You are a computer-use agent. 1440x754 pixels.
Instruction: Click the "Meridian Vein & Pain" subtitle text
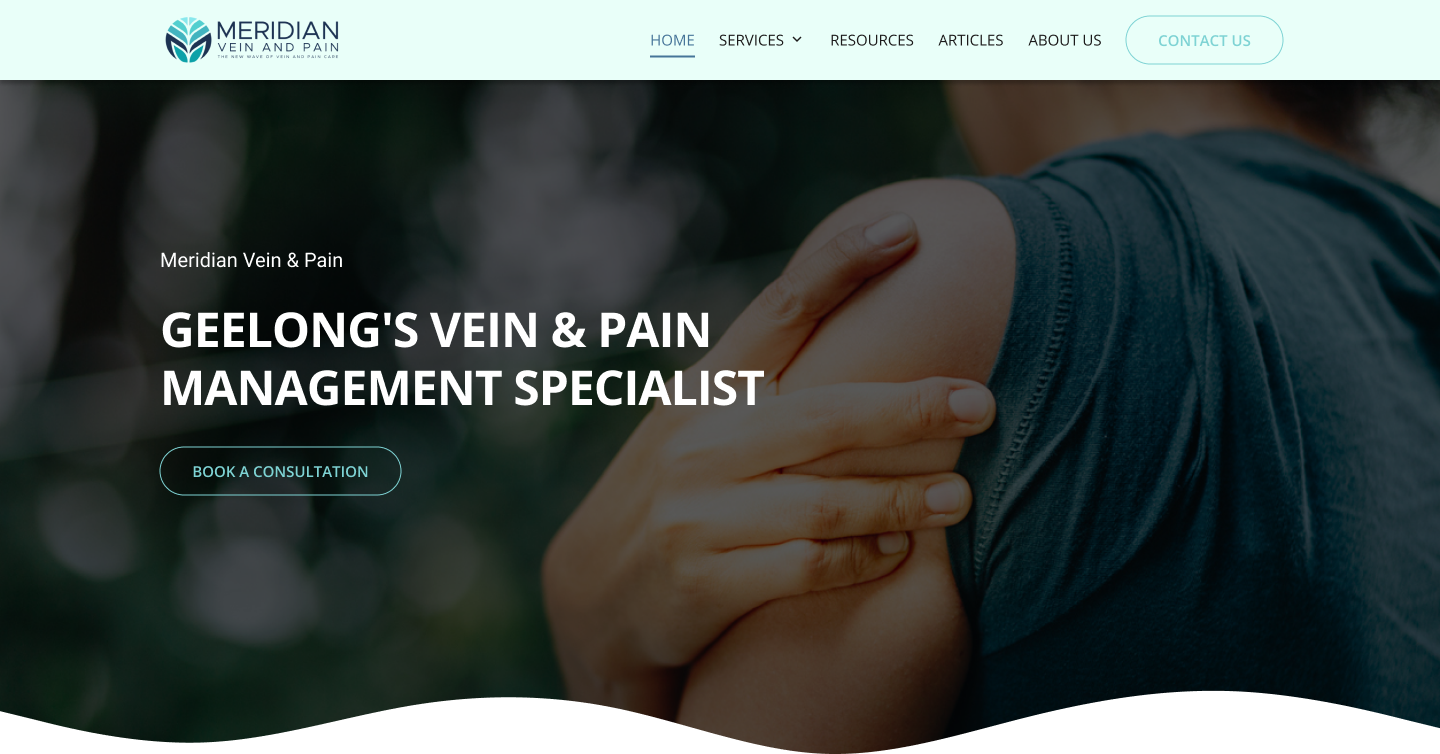(x=251, y=260)
